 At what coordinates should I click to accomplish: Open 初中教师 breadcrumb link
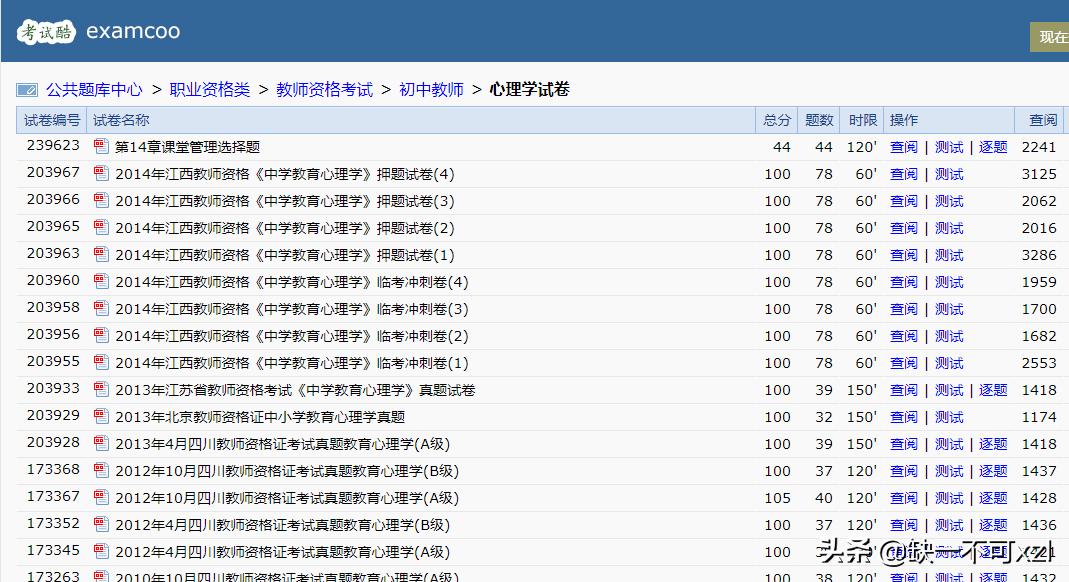[432, 90]
